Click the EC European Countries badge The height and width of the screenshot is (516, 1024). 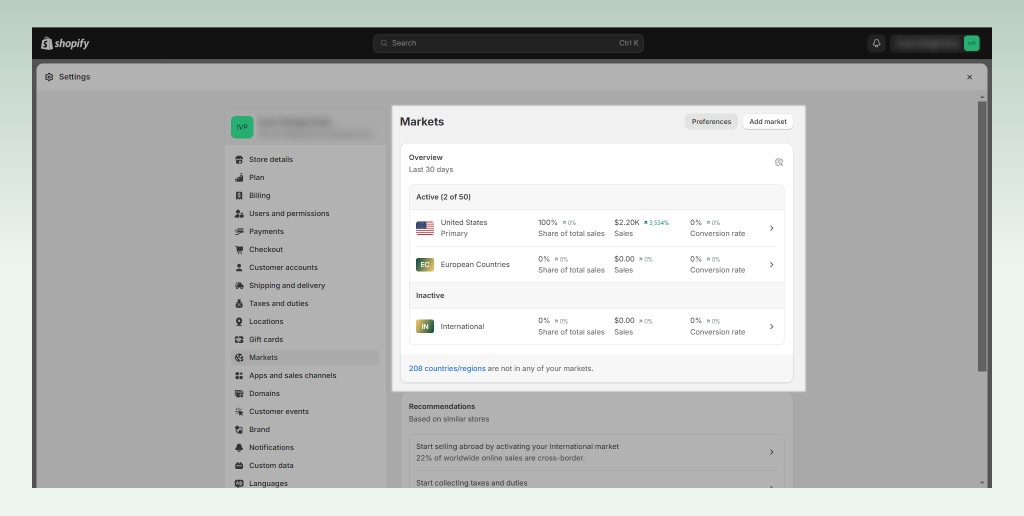coord(424,265)
